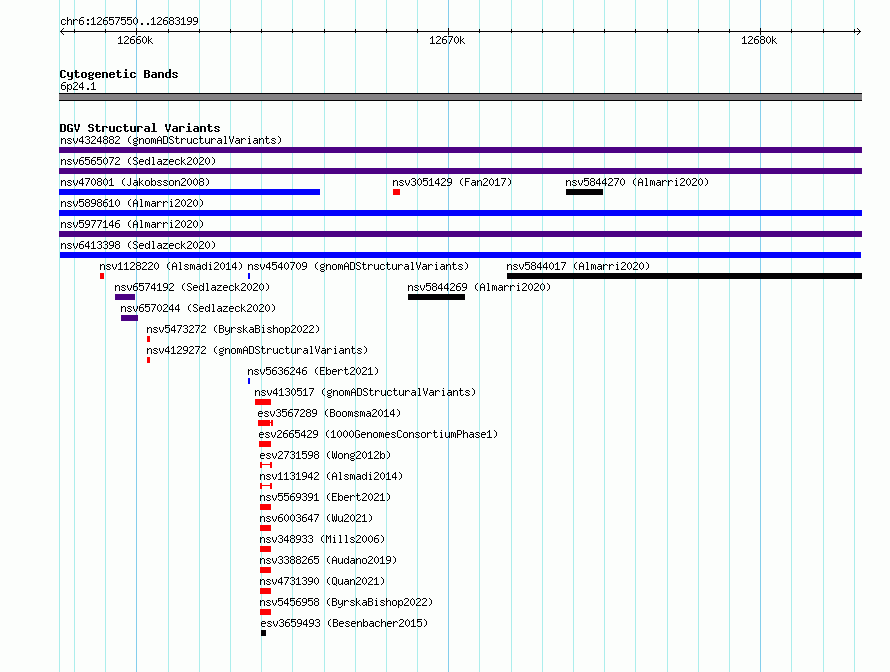Select the nsv6574192 (Sedlazeck2020) label
Viewport: 890px width, 672px height.
point(192,287)
